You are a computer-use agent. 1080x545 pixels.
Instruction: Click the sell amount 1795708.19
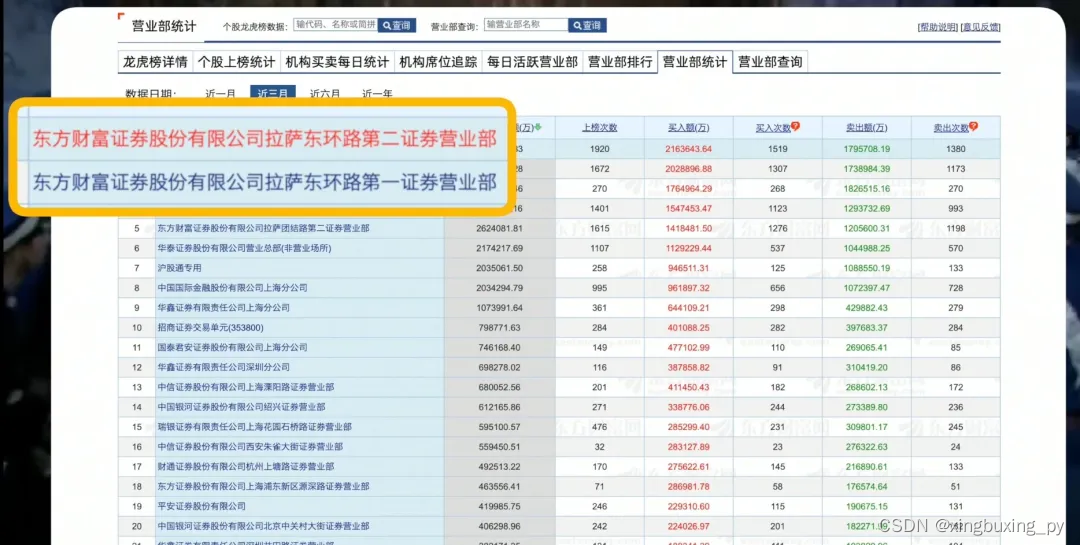pos(866,149)
